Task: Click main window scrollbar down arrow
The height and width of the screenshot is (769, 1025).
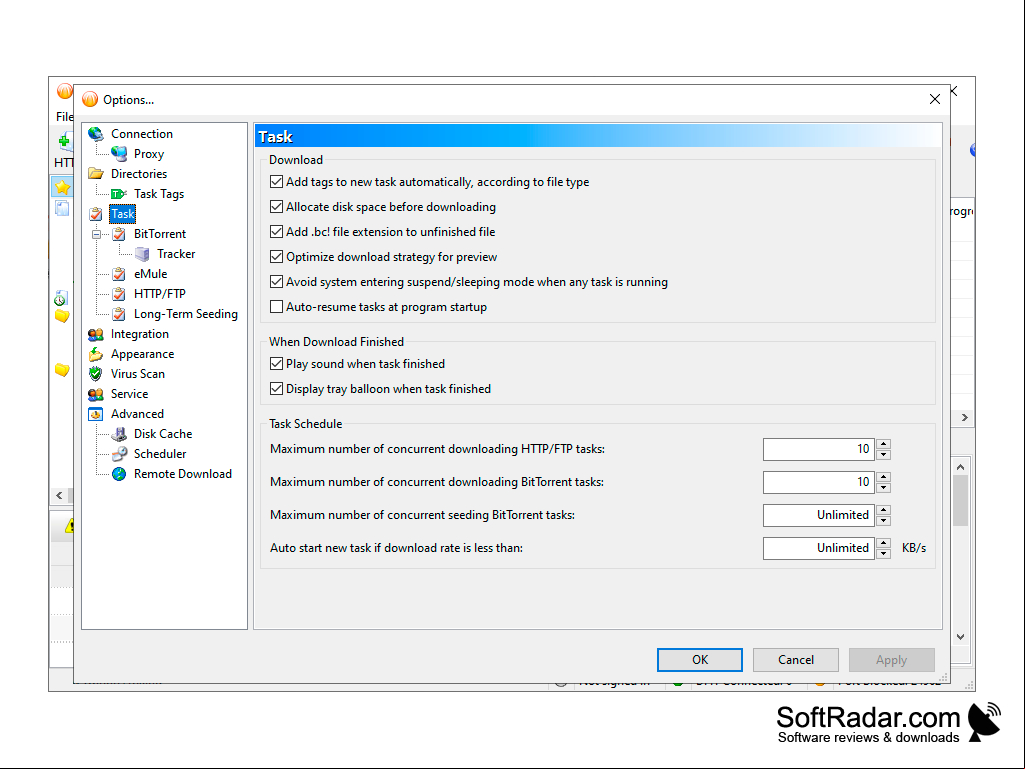Action: click(x=960, y=637)
